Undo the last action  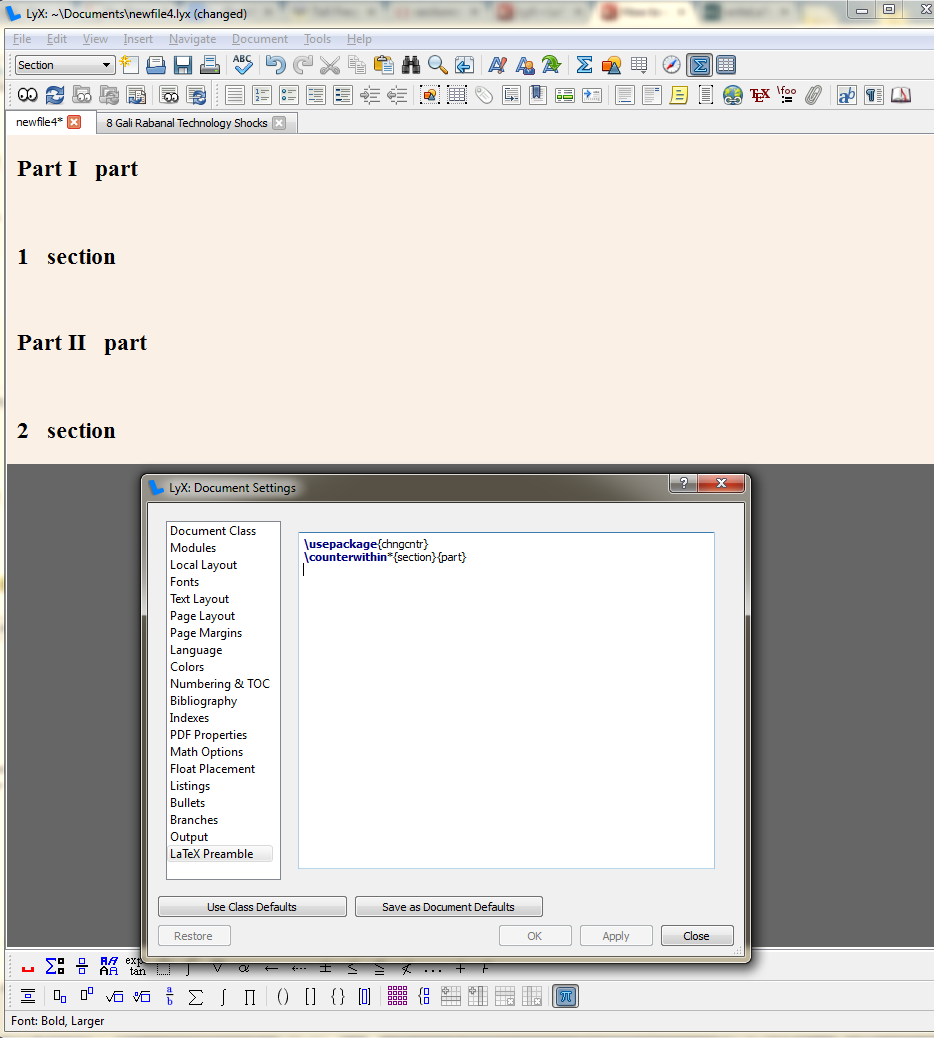point(275,65)
